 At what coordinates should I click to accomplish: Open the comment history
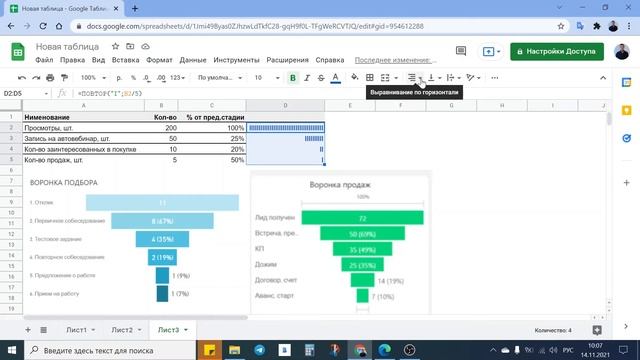point(461,51)
